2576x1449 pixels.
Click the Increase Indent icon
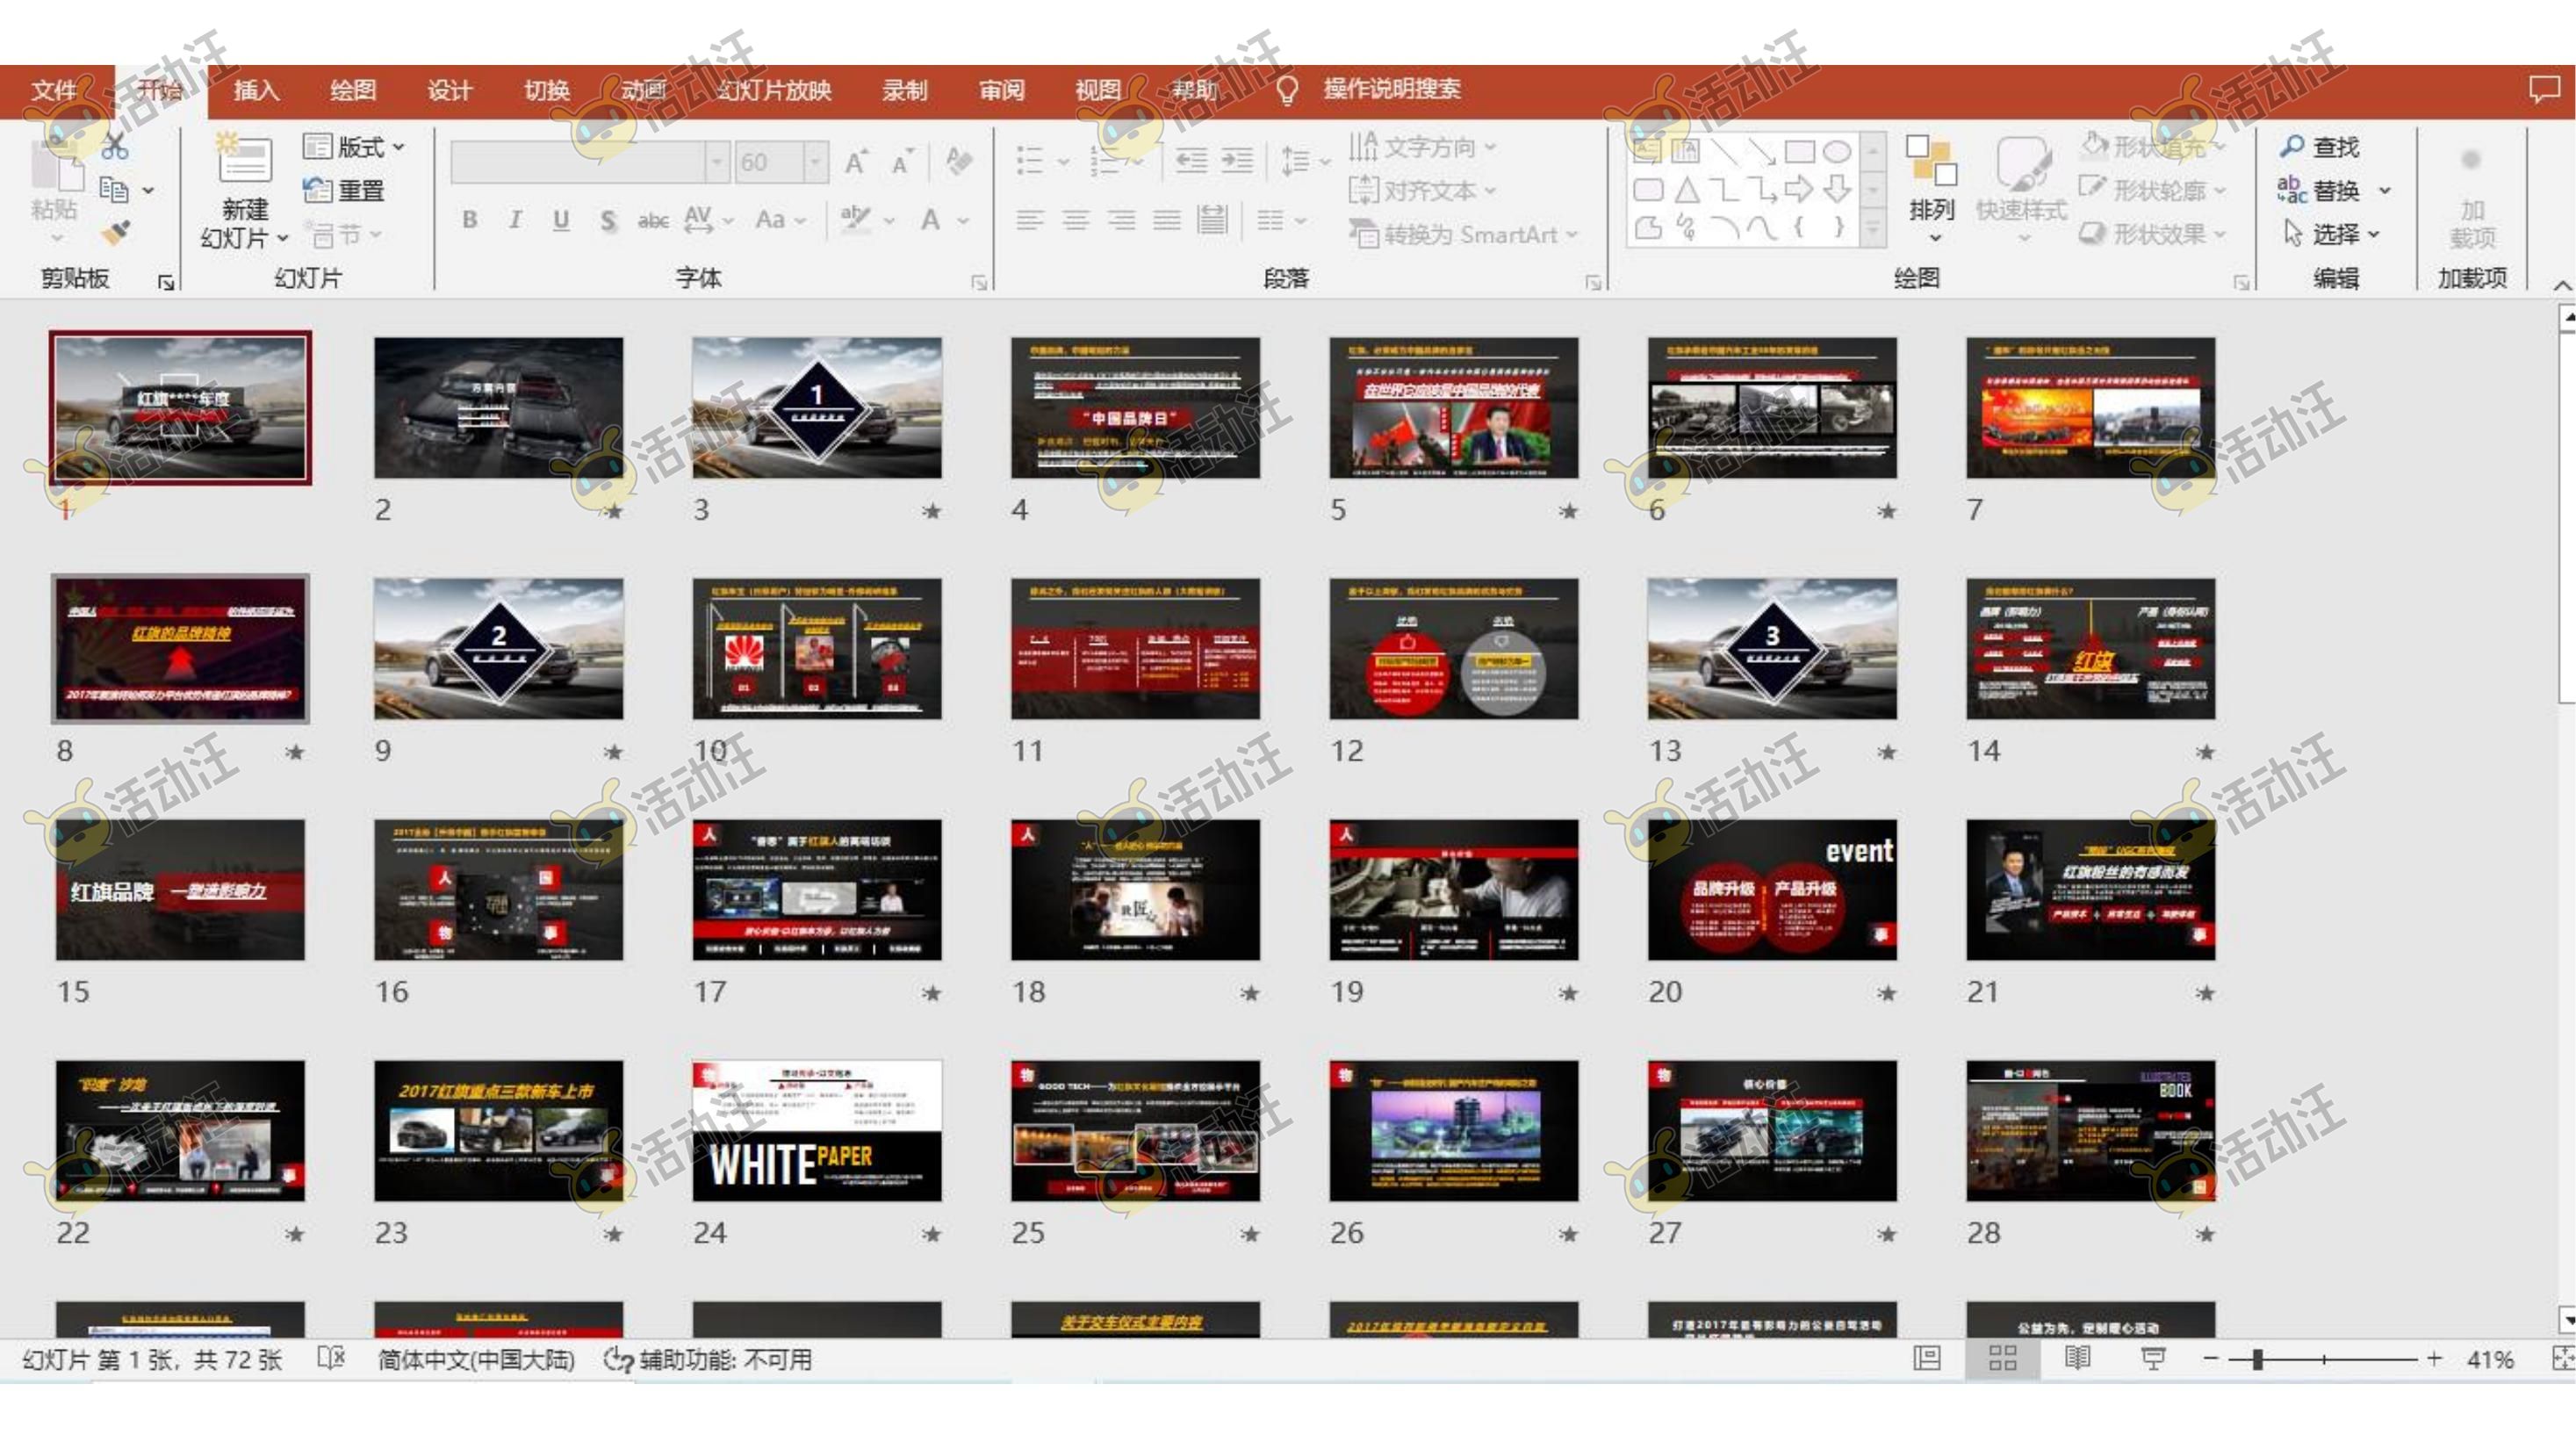pyautogui.click(x=1237, y=160)
